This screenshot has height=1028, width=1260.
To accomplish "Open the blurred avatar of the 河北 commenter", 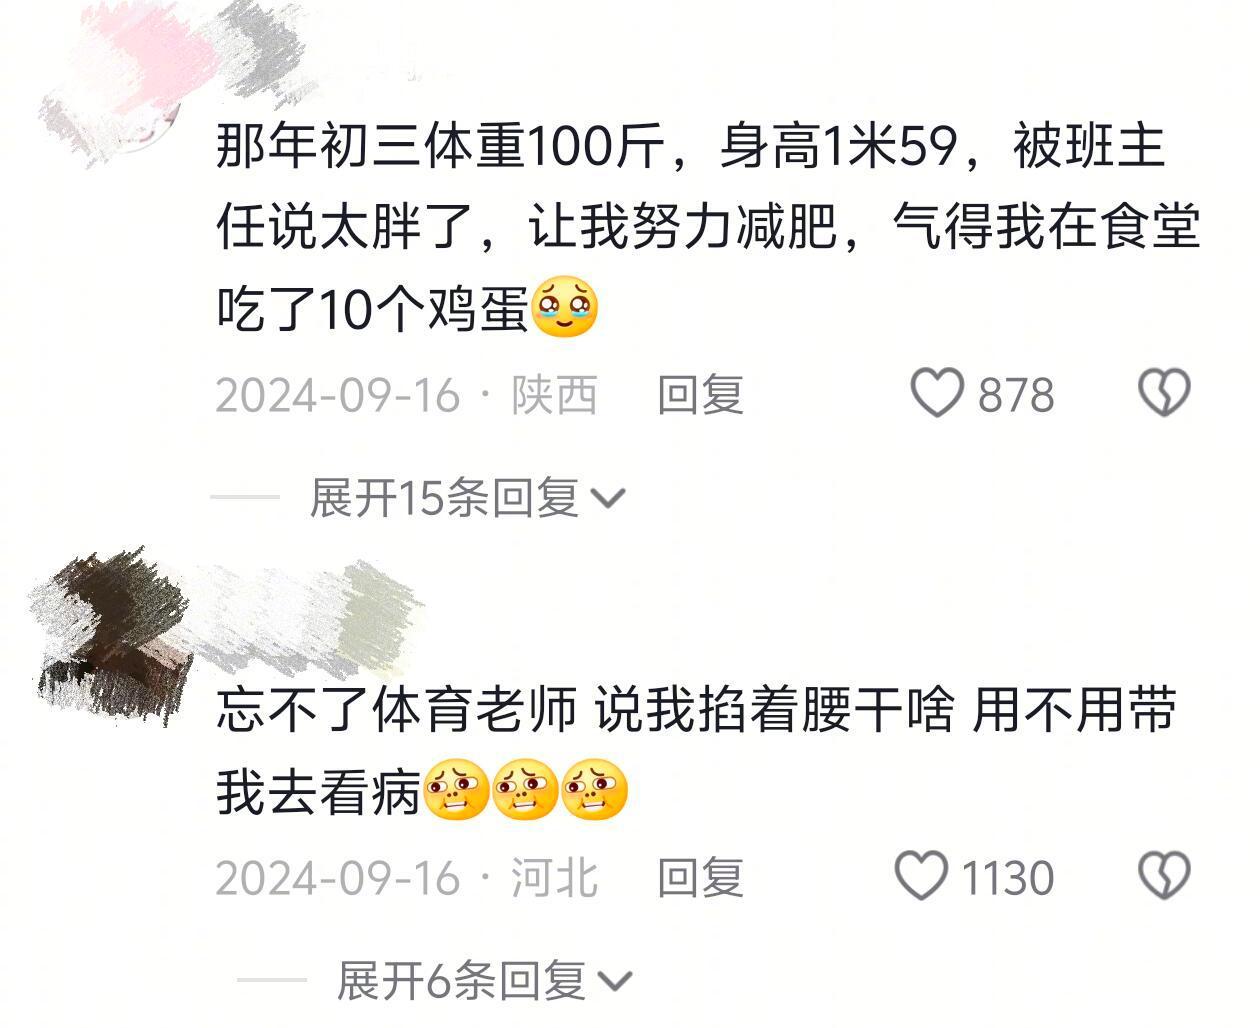I will [112, 635].
